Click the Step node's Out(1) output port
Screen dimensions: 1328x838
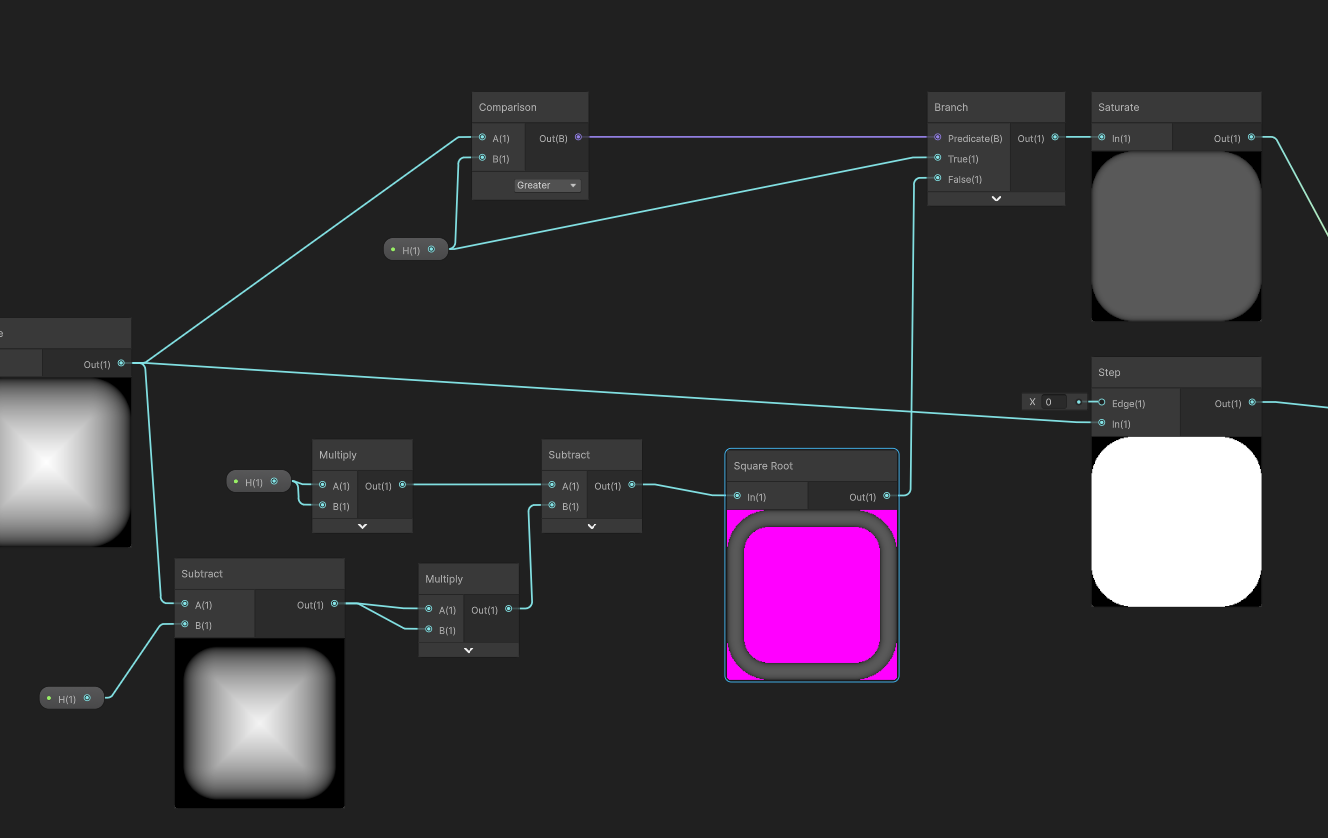[x=1252, y=403]
